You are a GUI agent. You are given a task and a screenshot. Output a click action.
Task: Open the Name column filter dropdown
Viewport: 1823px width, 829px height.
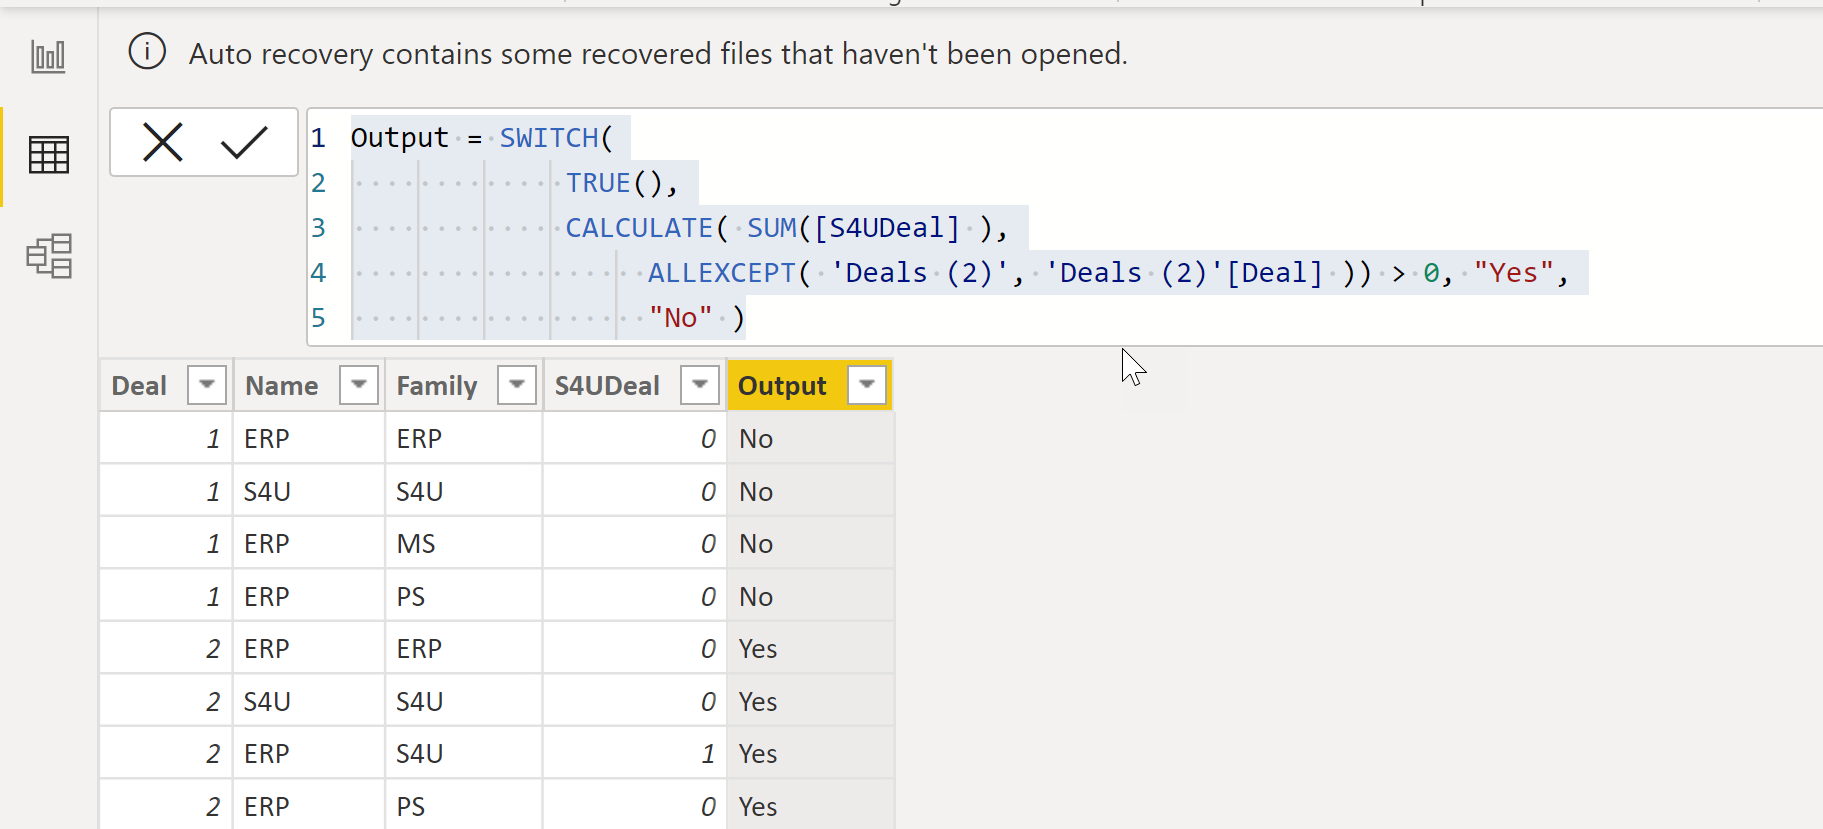point(359,385)
